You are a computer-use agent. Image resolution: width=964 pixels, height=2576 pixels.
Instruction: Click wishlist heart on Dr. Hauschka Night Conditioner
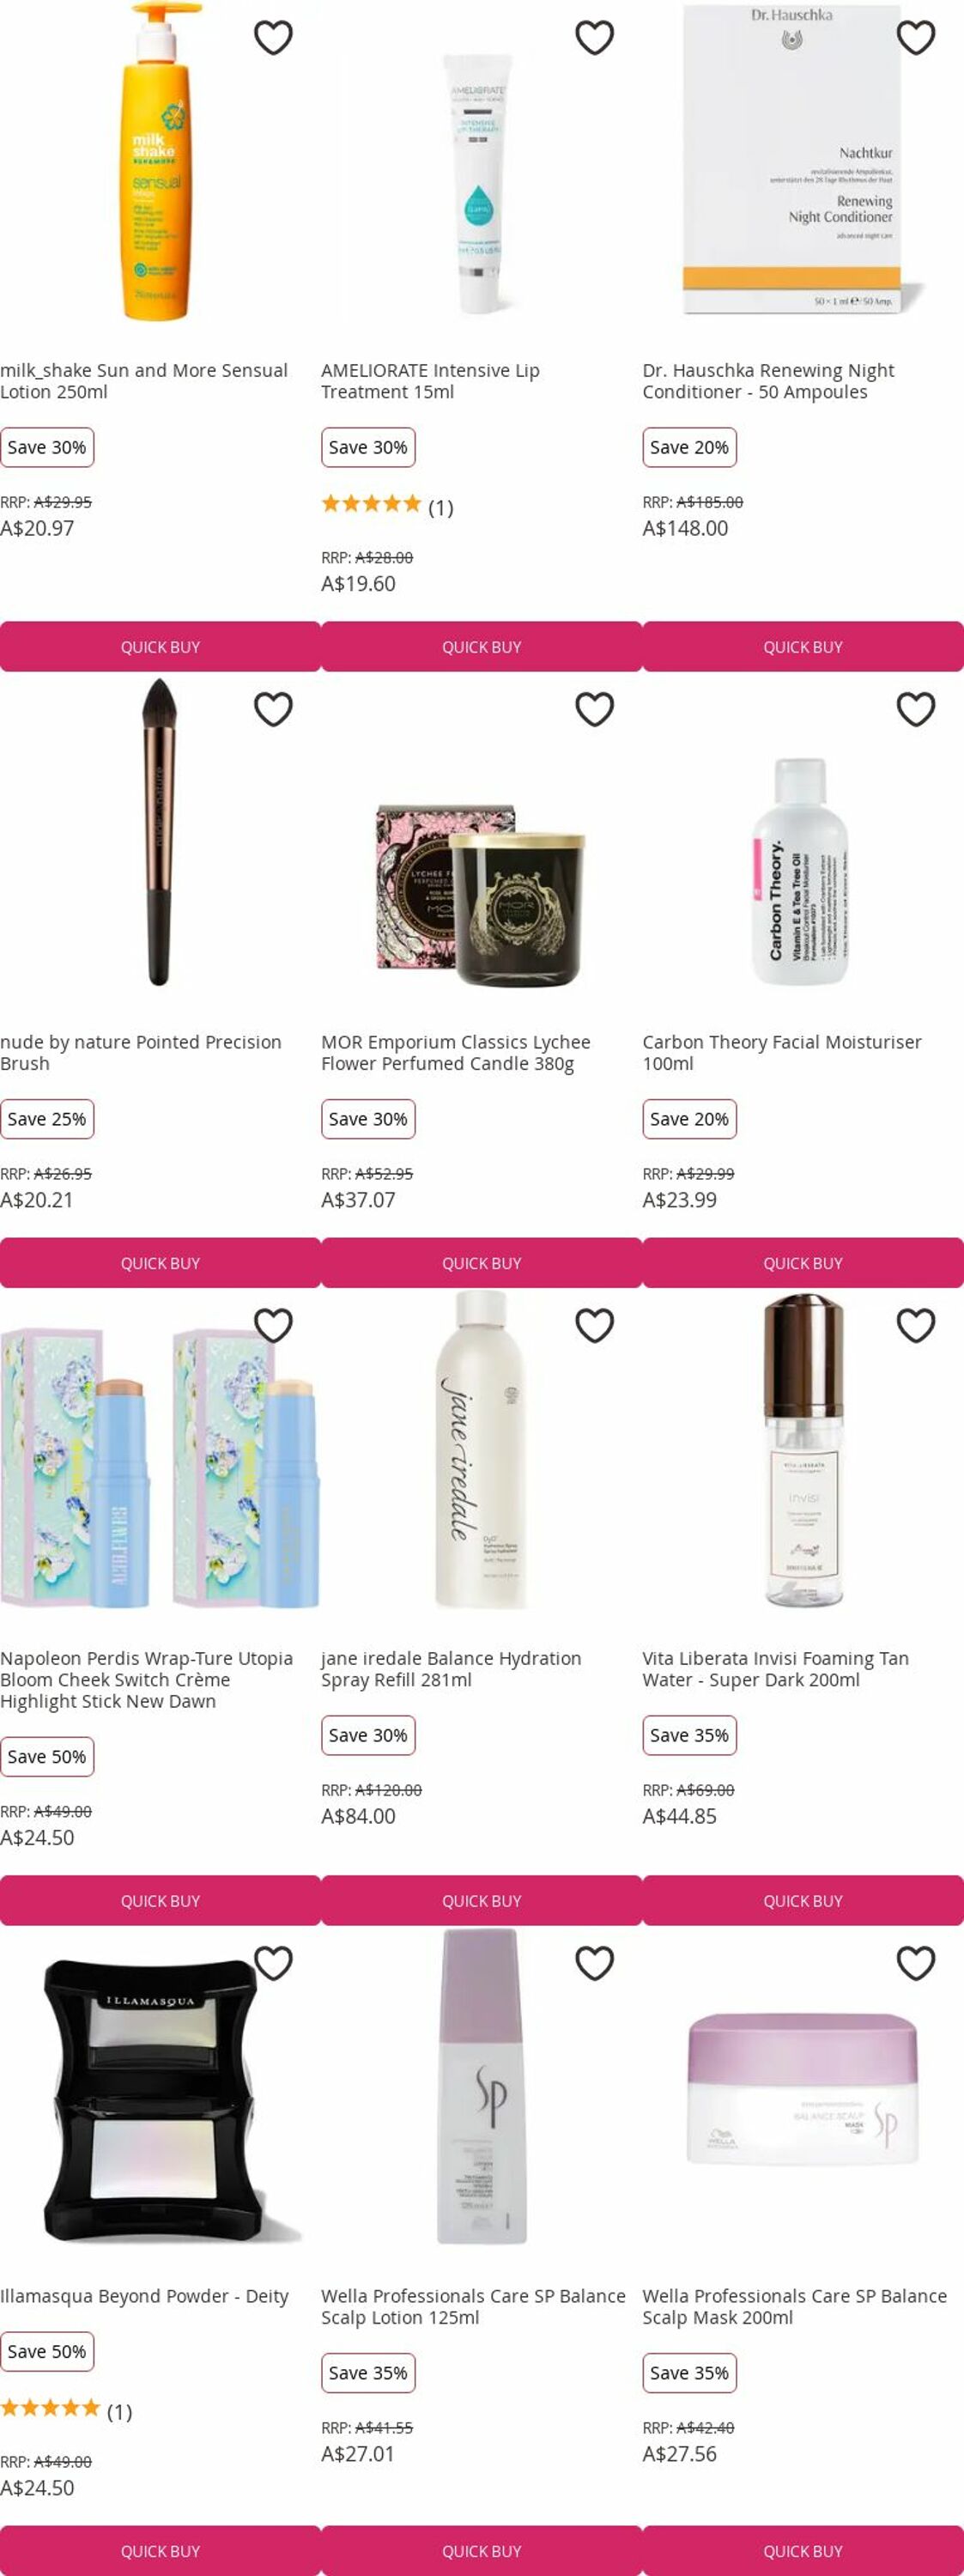pyautogui.click(x=915, y=37)
